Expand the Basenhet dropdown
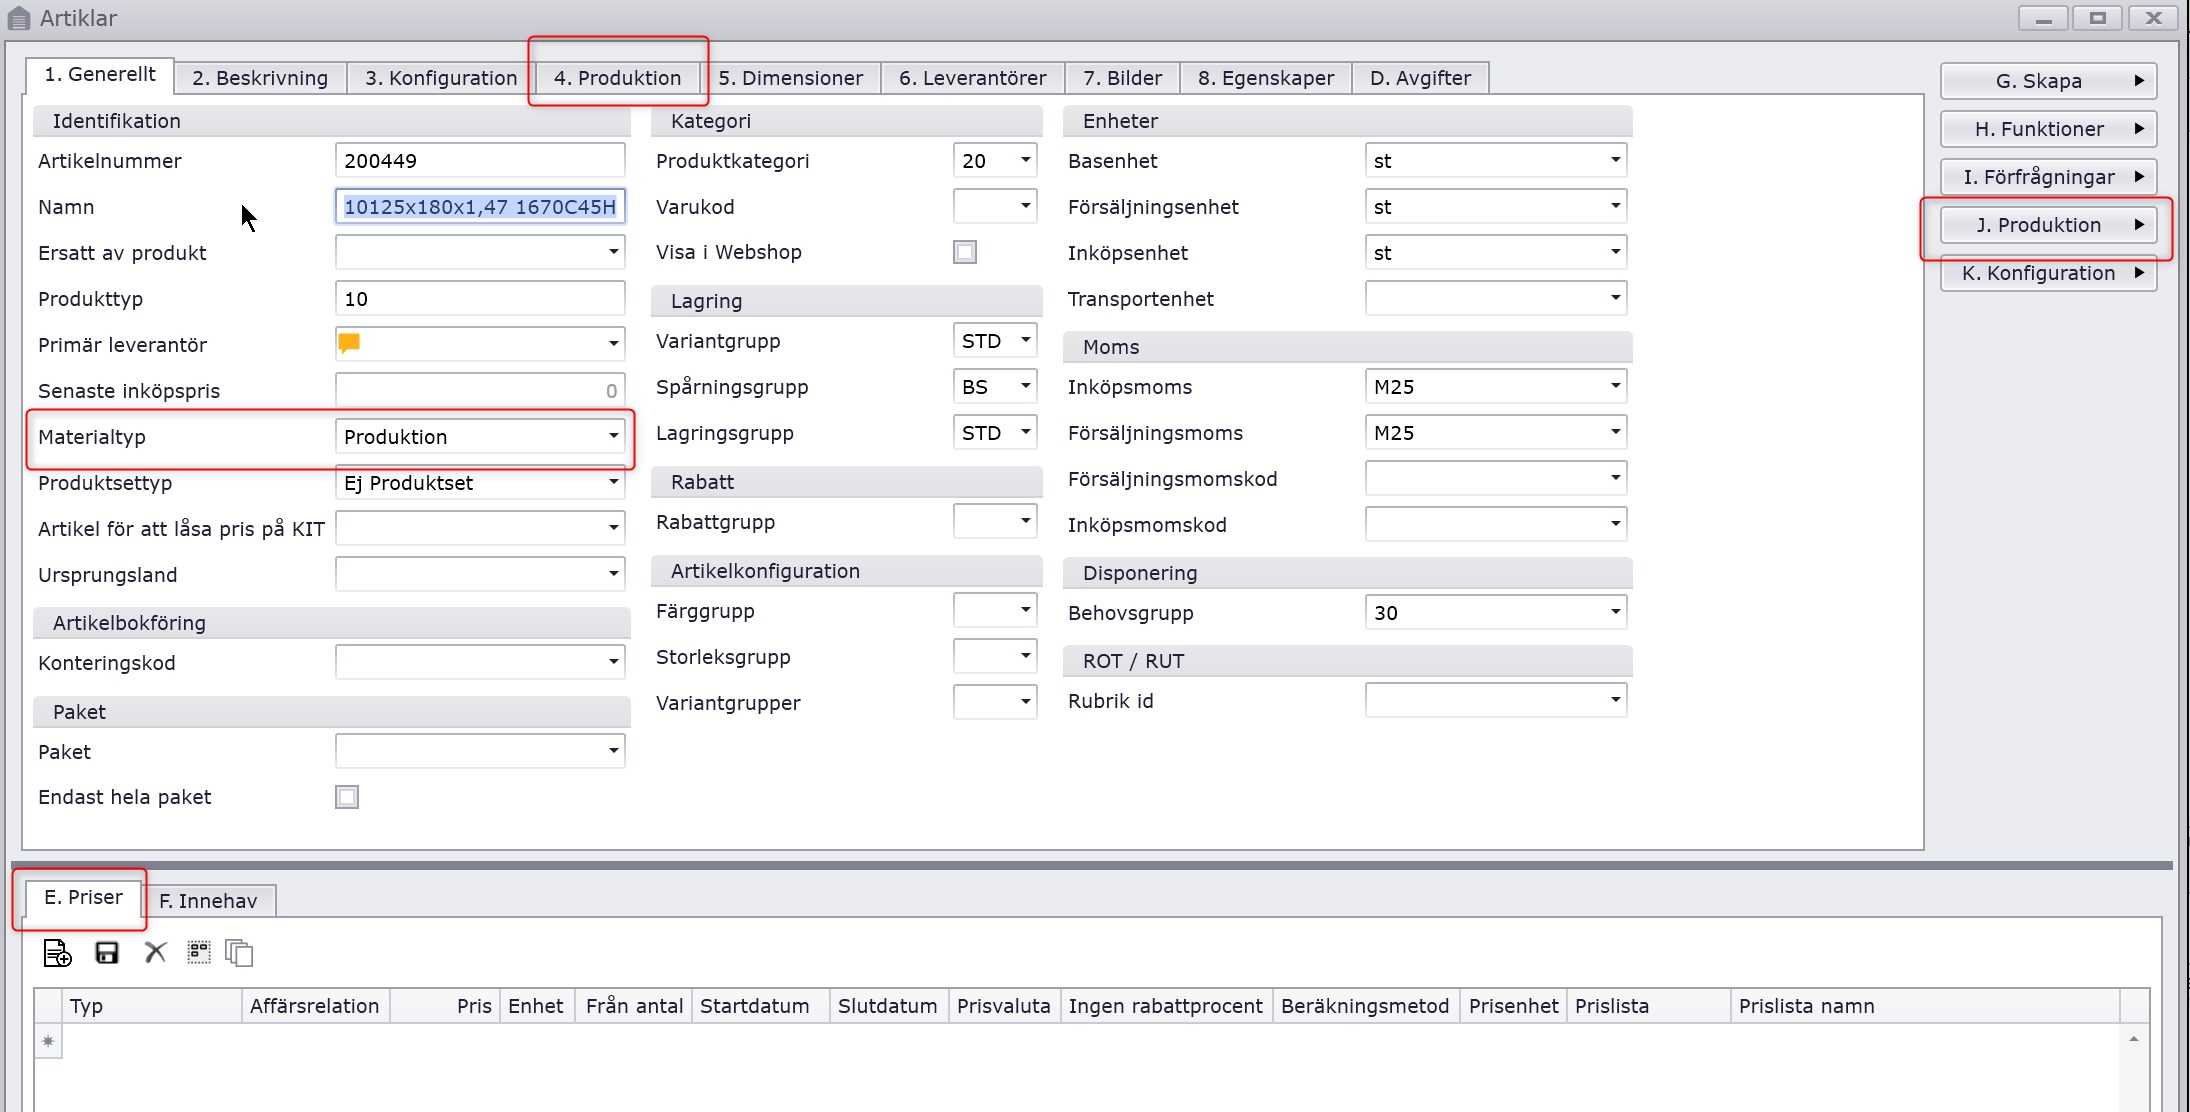This screenshot has height=1112, width=2190. 1614,160
